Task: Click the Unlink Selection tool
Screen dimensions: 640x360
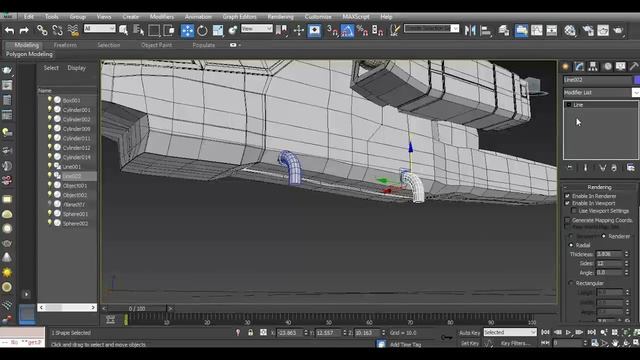Action: click(x=58, y=30)
